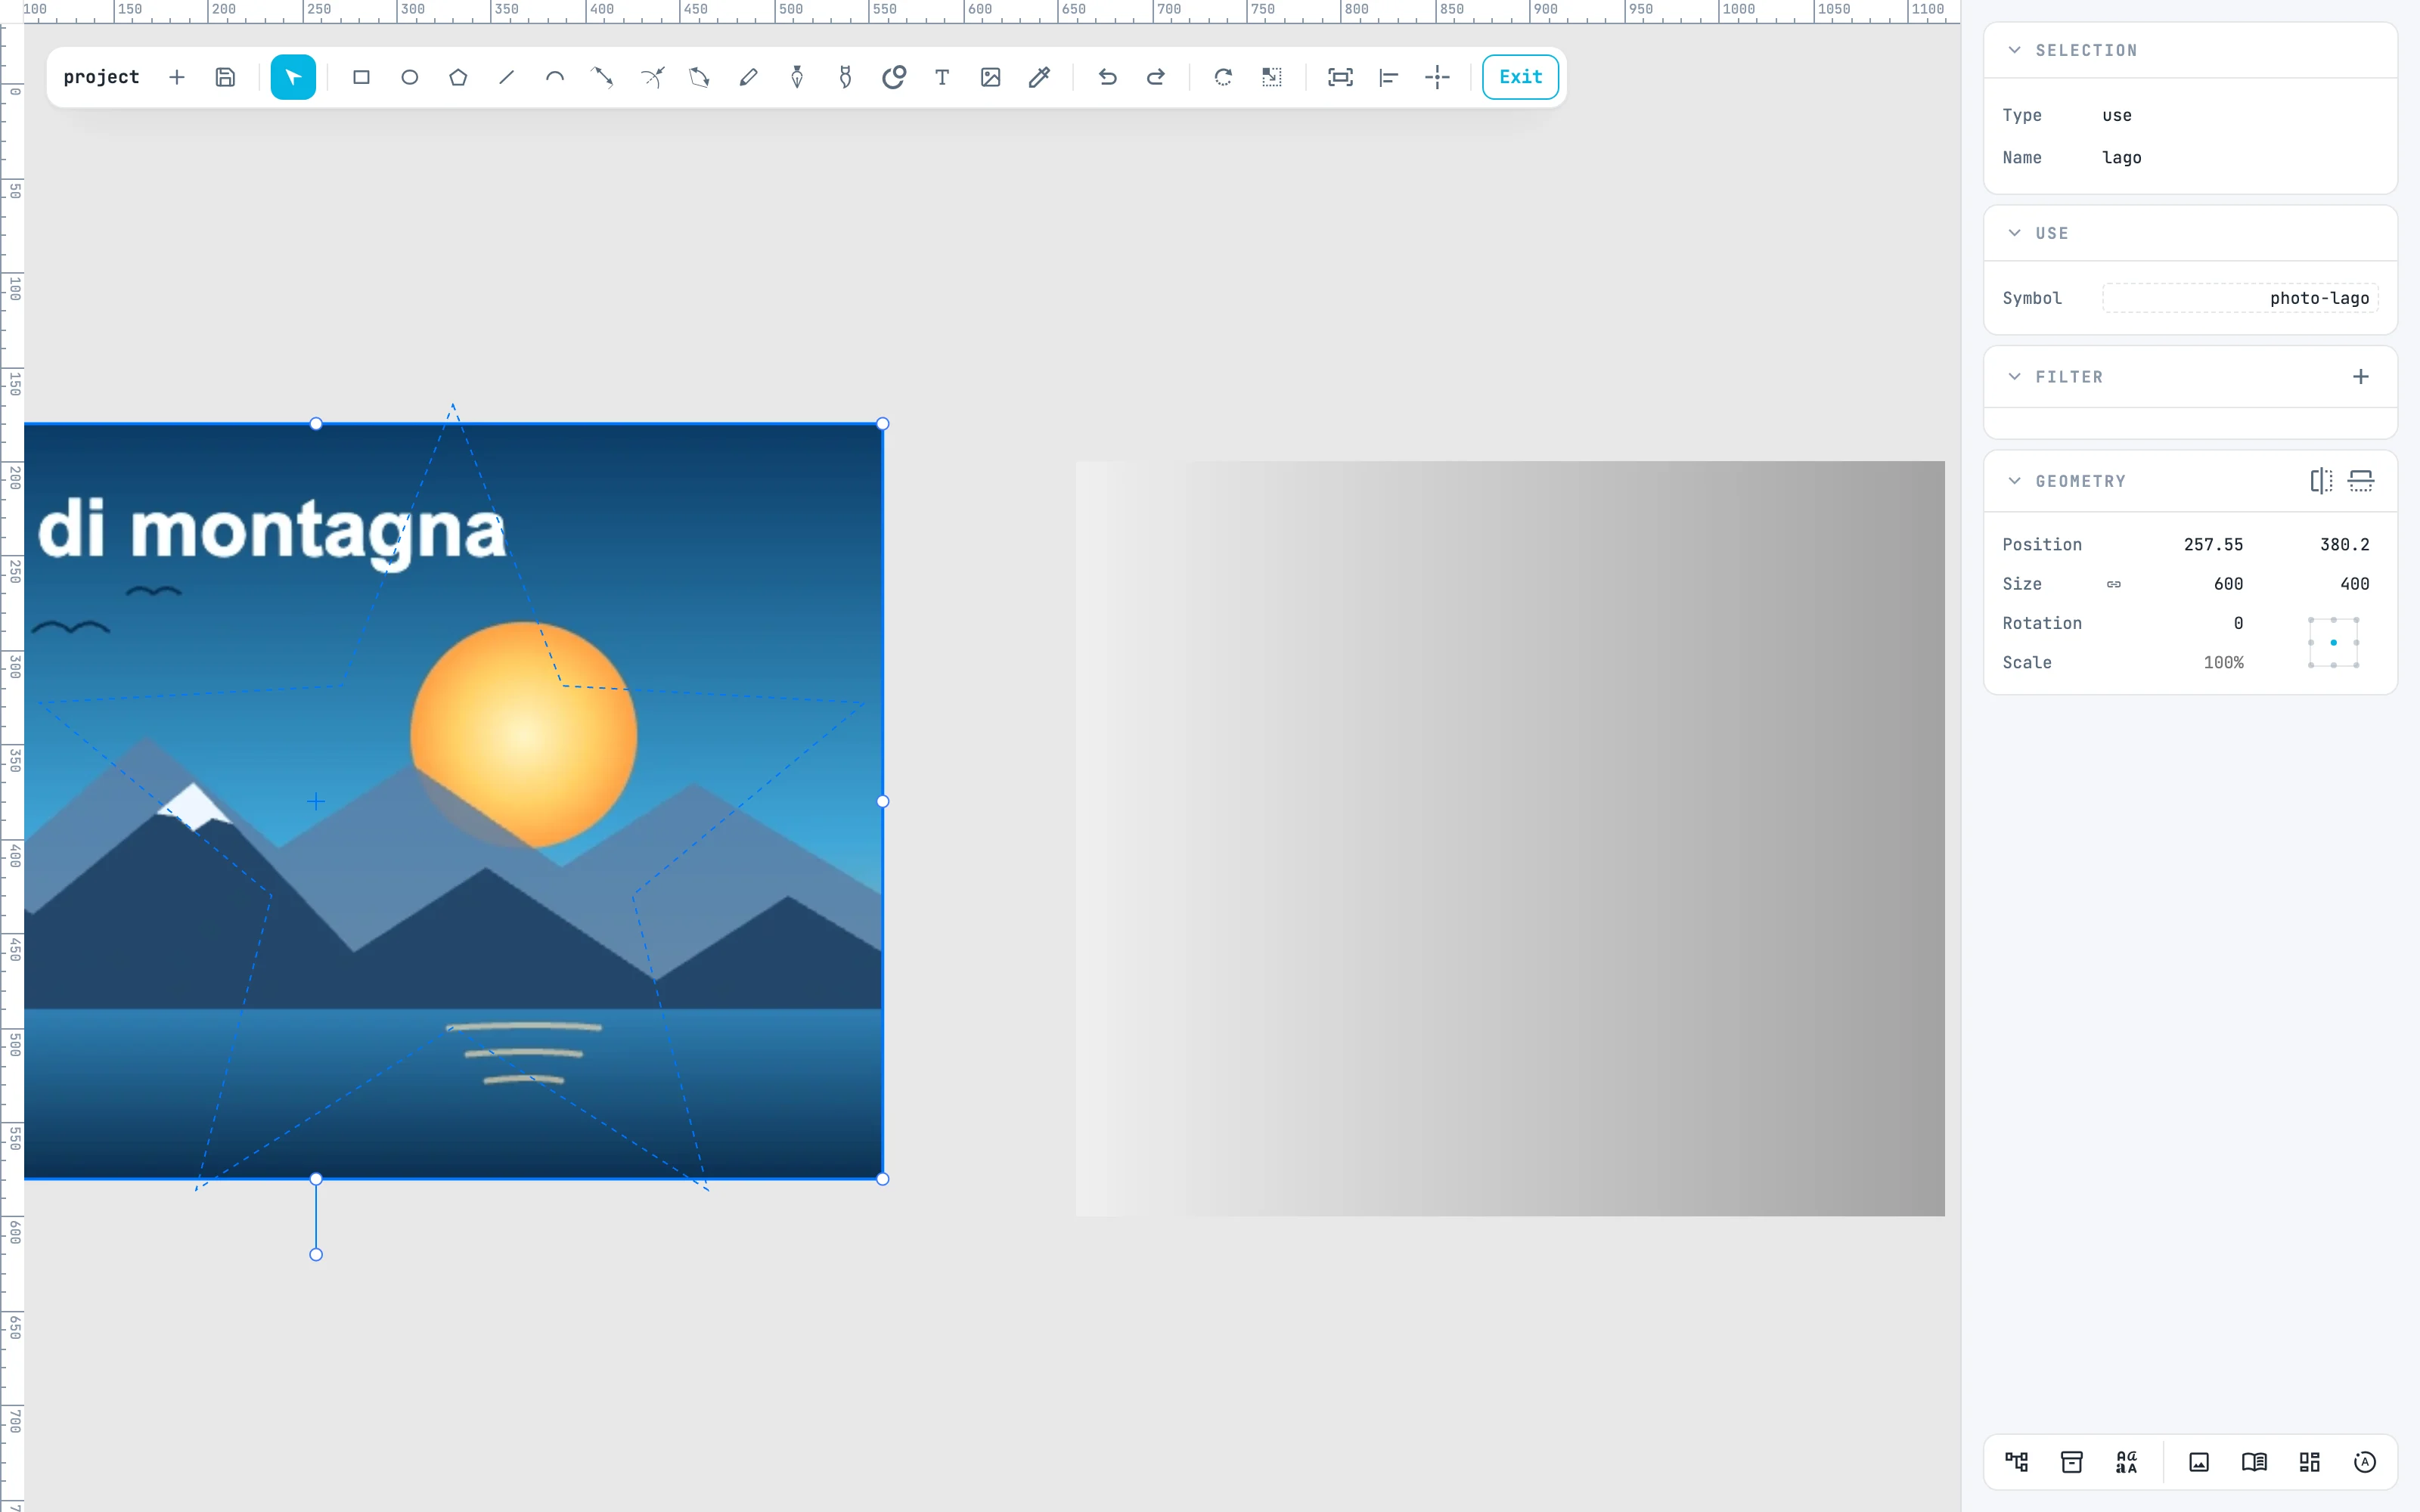Click the Undo arrow
2420x1512 pixels.
point(1107,77)
